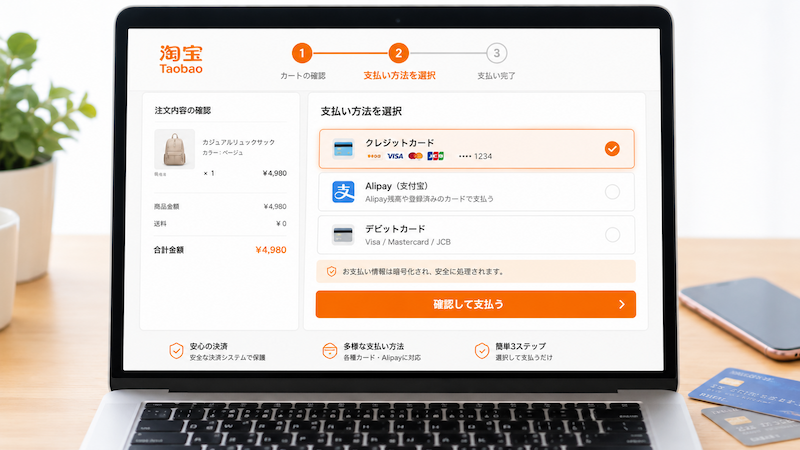Screen dimensions: 800x450
Task: Select step 3 circle 支払い完了
Action: [496, 53]
